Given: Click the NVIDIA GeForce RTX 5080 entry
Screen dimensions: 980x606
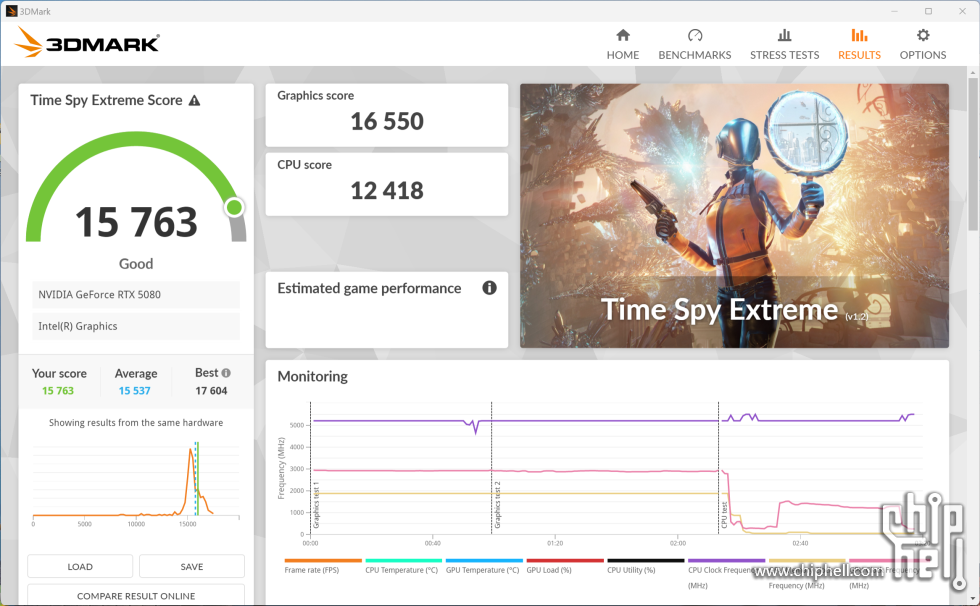Looking at the screenshot, I should pos(136,294).
